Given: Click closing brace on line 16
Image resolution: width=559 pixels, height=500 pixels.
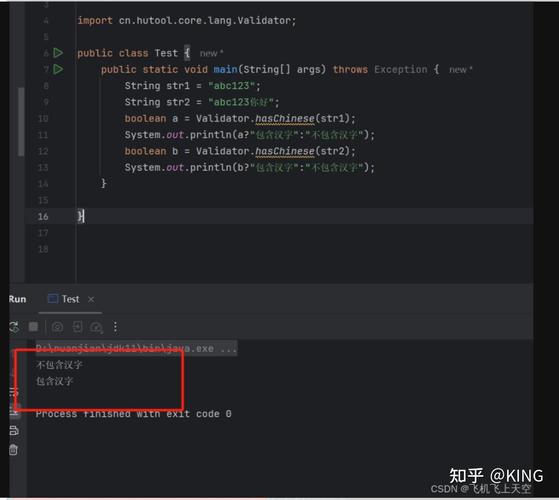Looking at the screenshot, I should coord(81,216).
